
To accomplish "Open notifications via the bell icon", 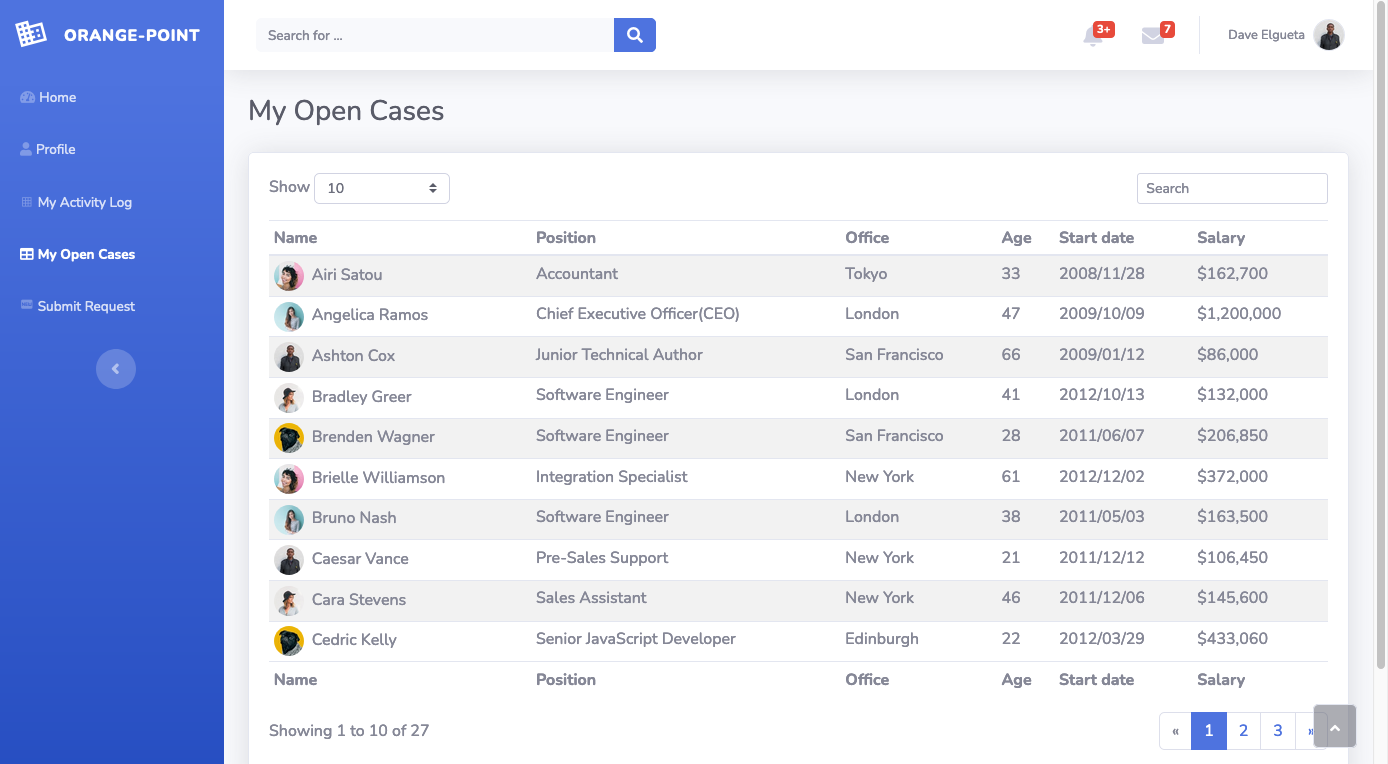I will point(1095,35).
